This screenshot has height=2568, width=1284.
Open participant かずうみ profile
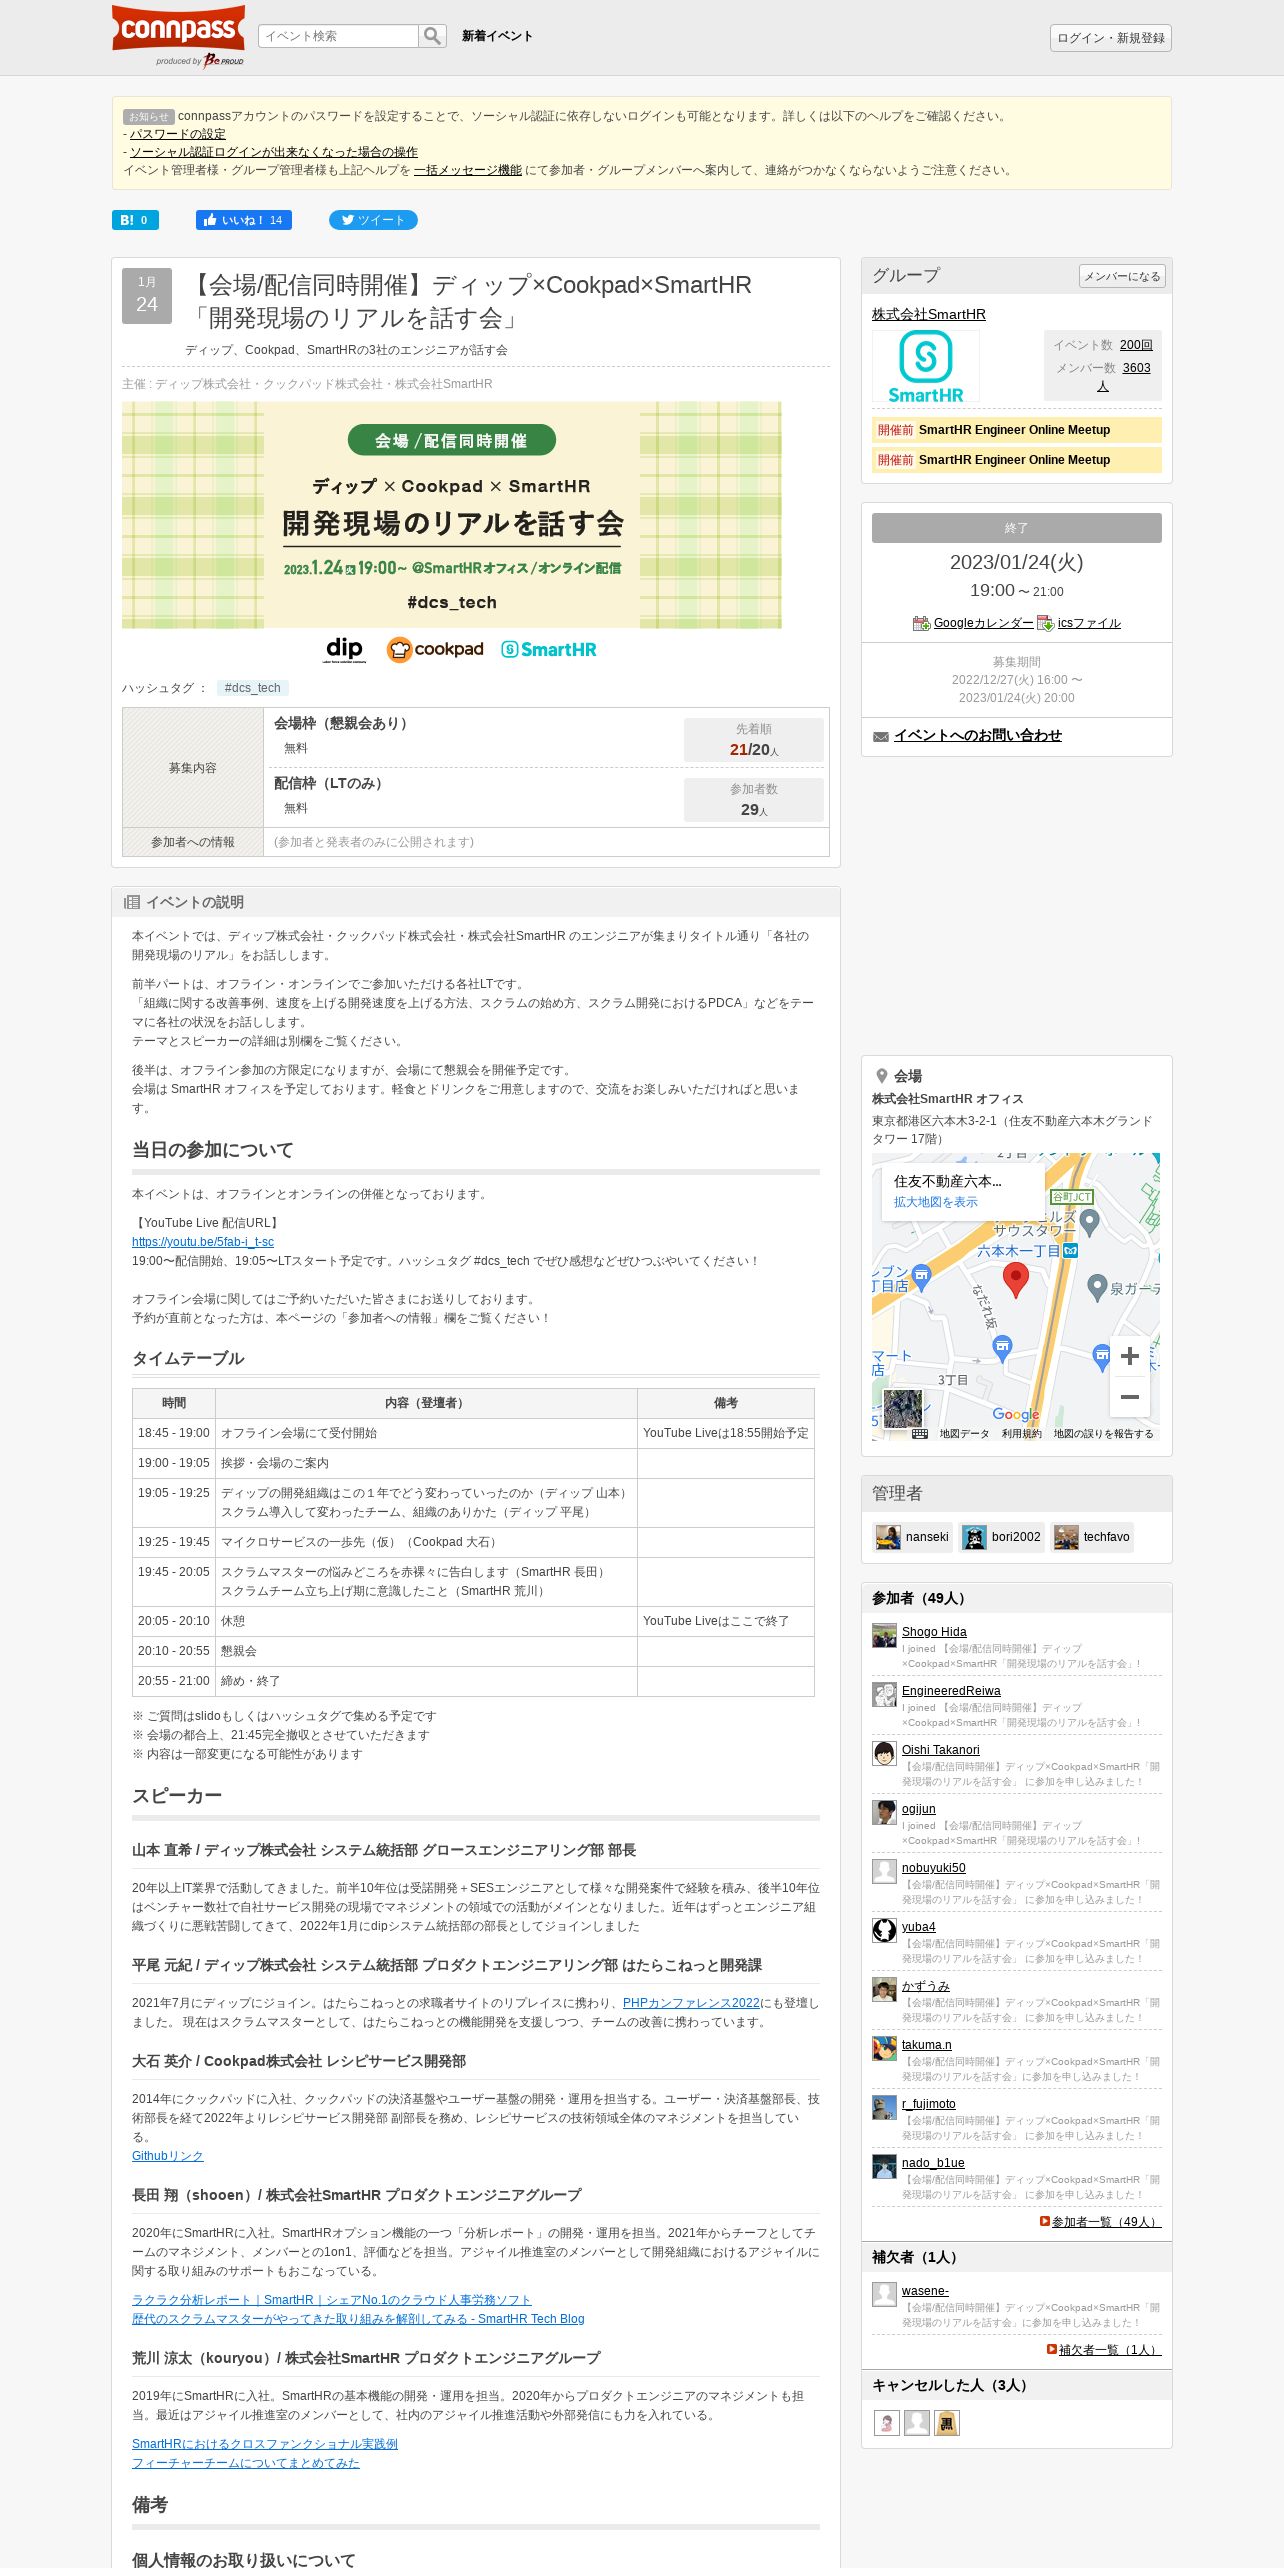[925, 1986]
